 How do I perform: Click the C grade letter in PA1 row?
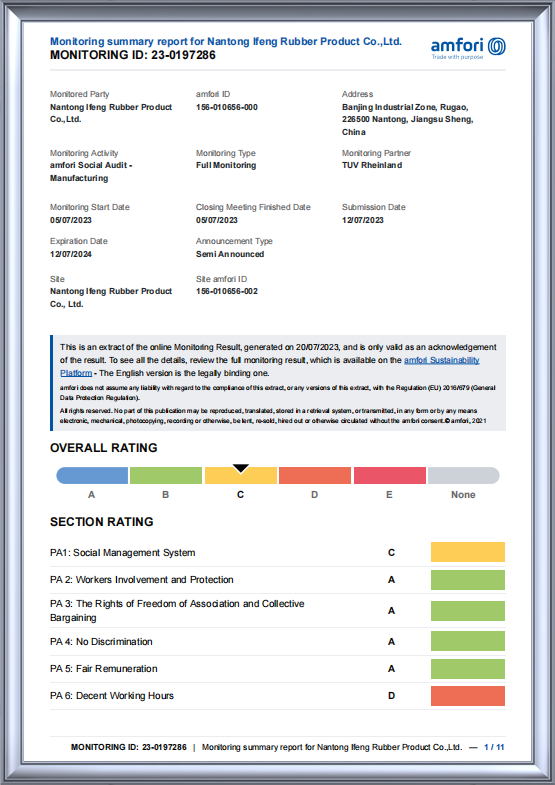tap(391, 553)
